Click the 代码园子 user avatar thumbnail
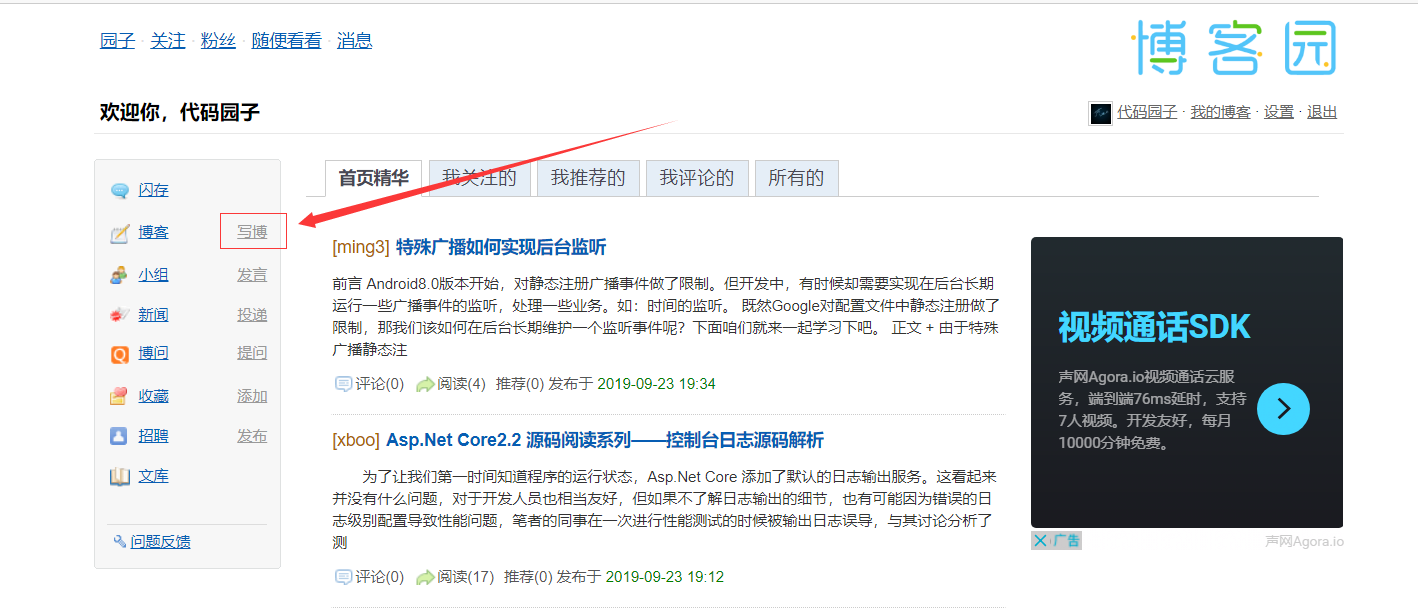The width and height of the screenshot is (1418, 615). click(x=1100, y=113)
